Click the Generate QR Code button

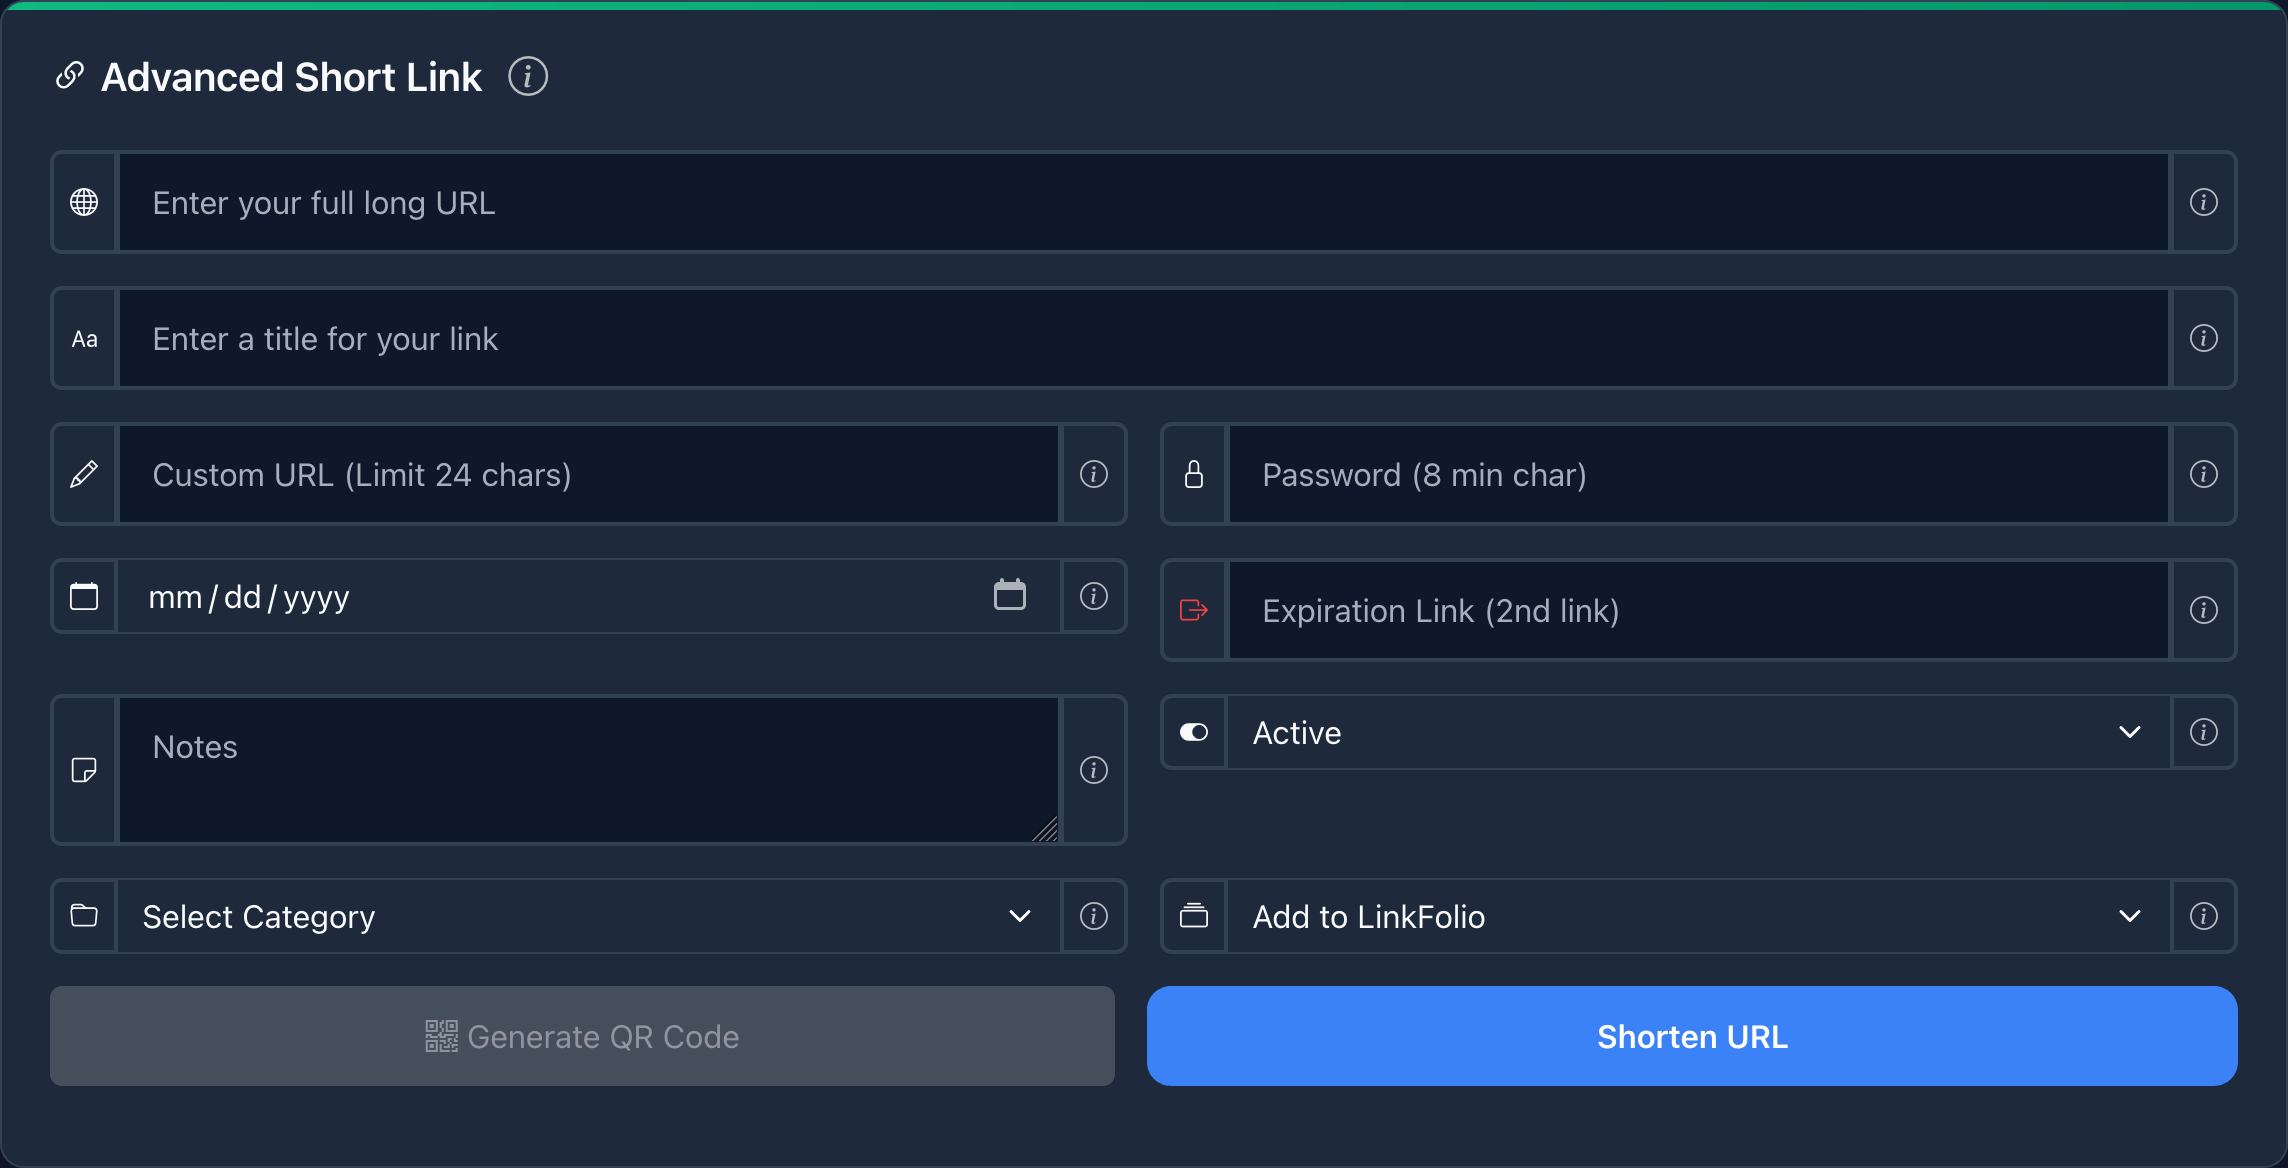[x=581, y=1036]
